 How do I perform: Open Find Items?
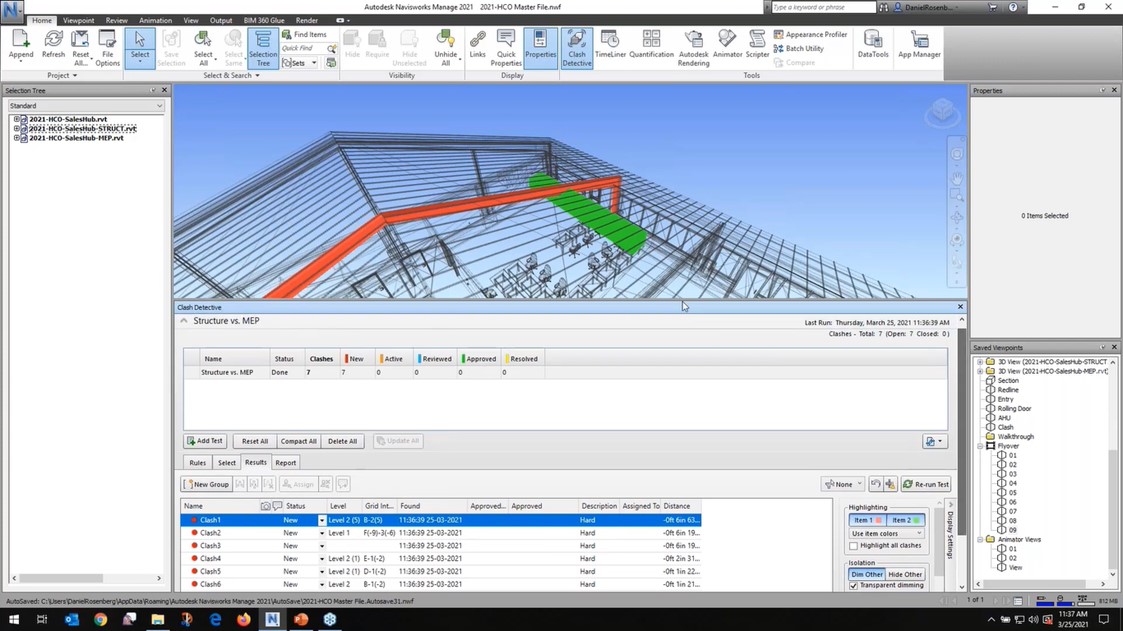point(304,34)
